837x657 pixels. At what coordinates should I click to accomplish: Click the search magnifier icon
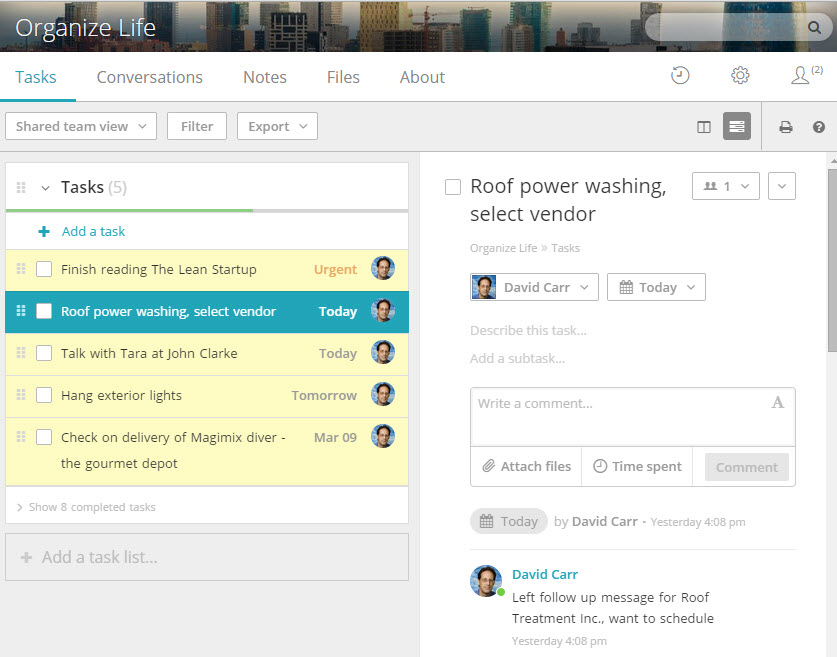814,28
